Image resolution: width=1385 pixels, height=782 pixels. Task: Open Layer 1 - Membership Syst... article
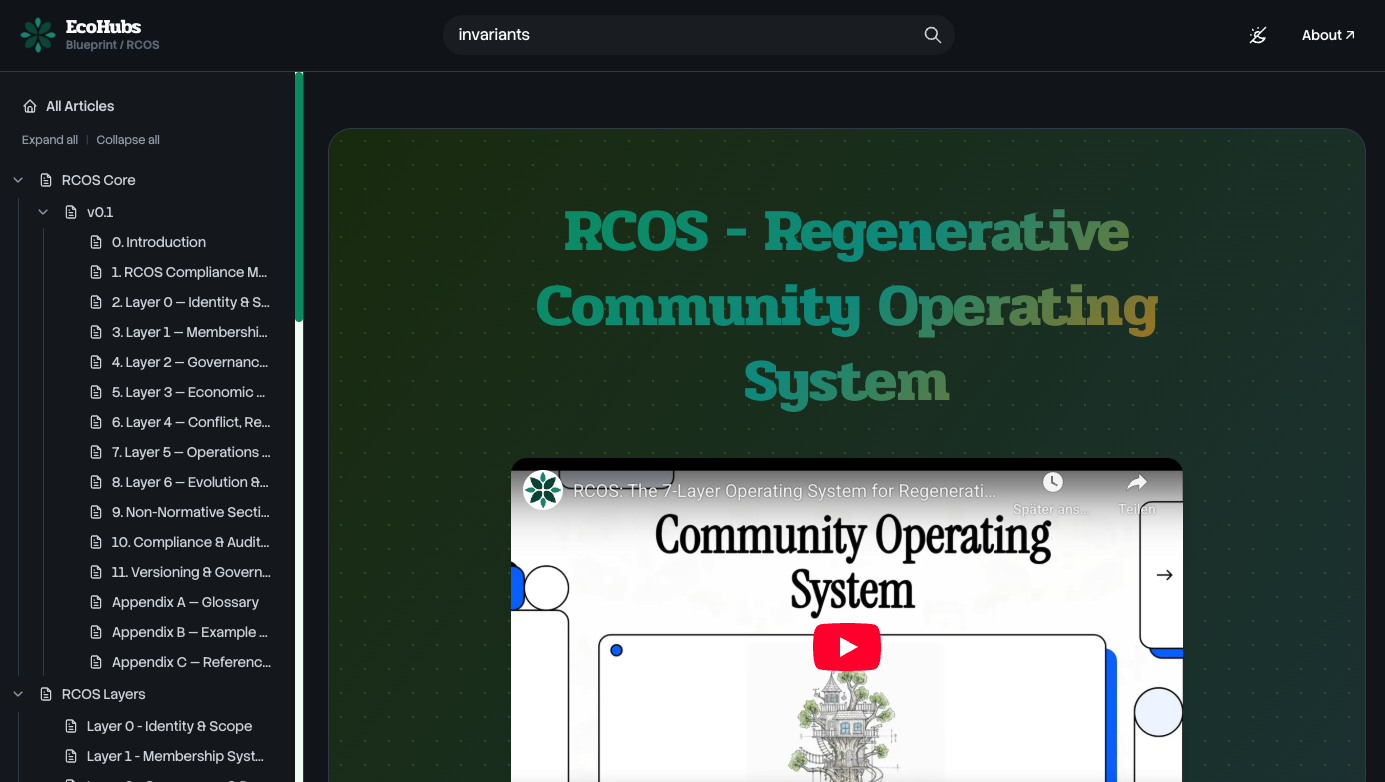click(x=175, y=756)
